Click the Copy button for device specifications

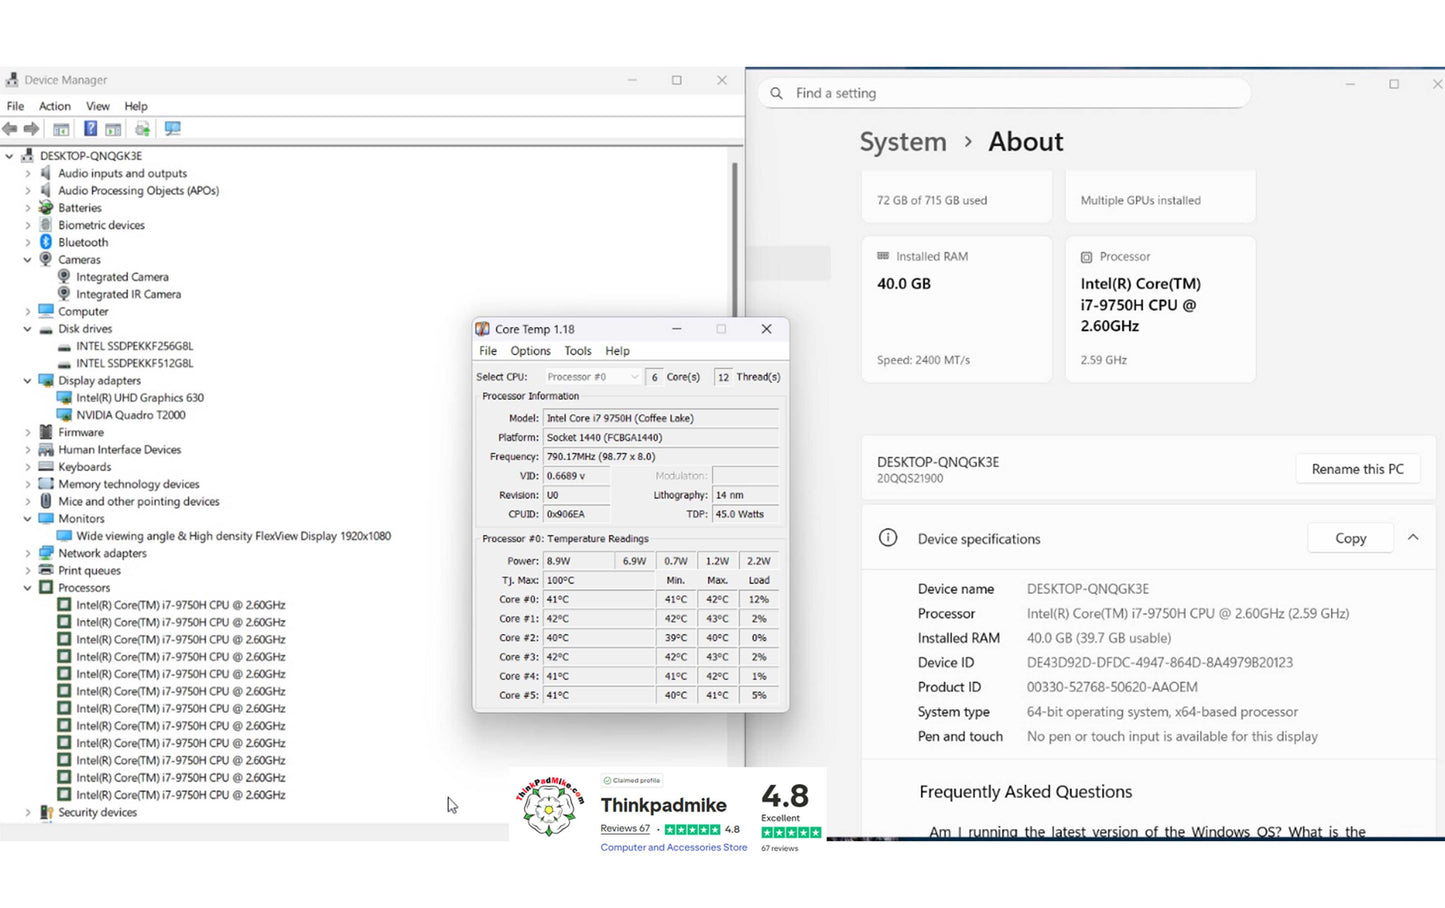1350,538
